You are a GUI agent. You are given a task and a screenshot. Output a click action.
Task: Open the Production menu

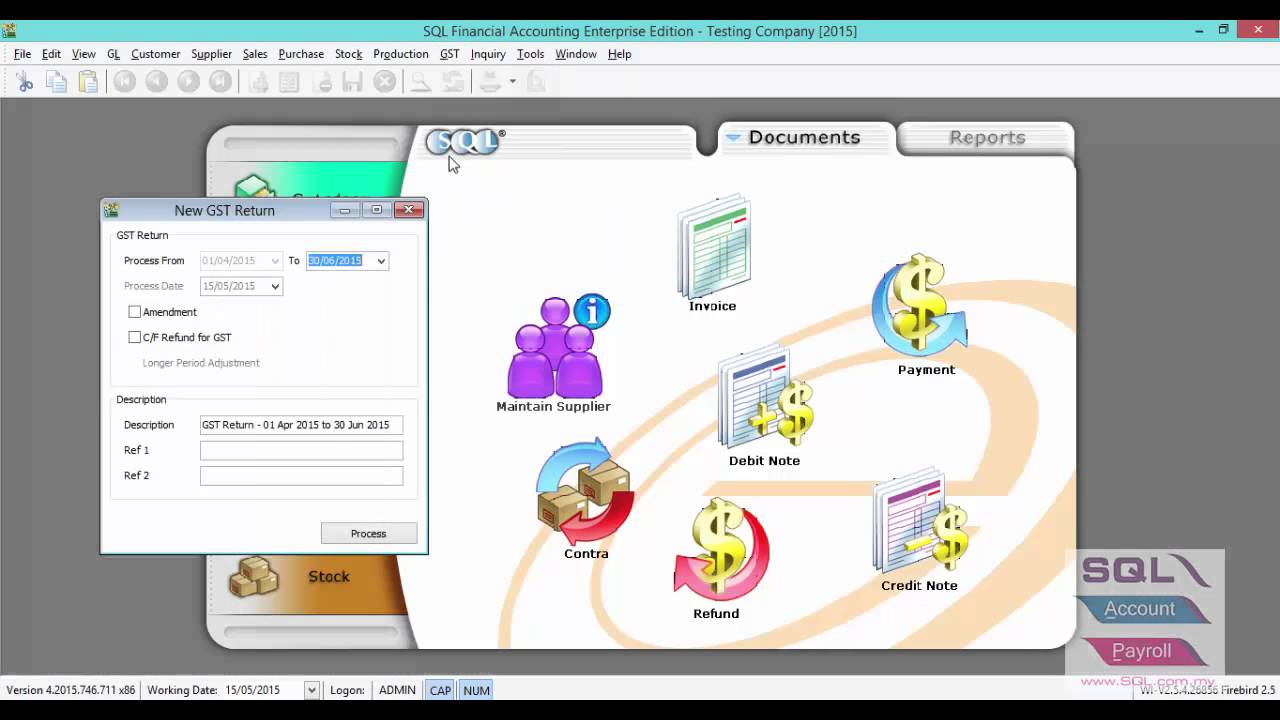[x=400, y=54]
